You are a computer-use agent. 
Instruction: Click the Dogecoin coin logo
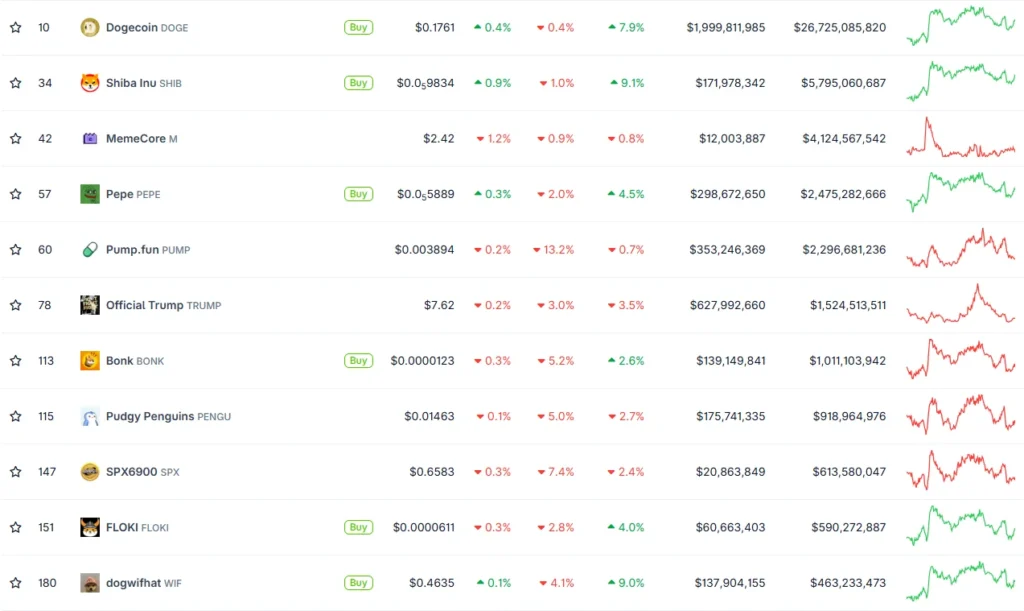click(89, 27)
